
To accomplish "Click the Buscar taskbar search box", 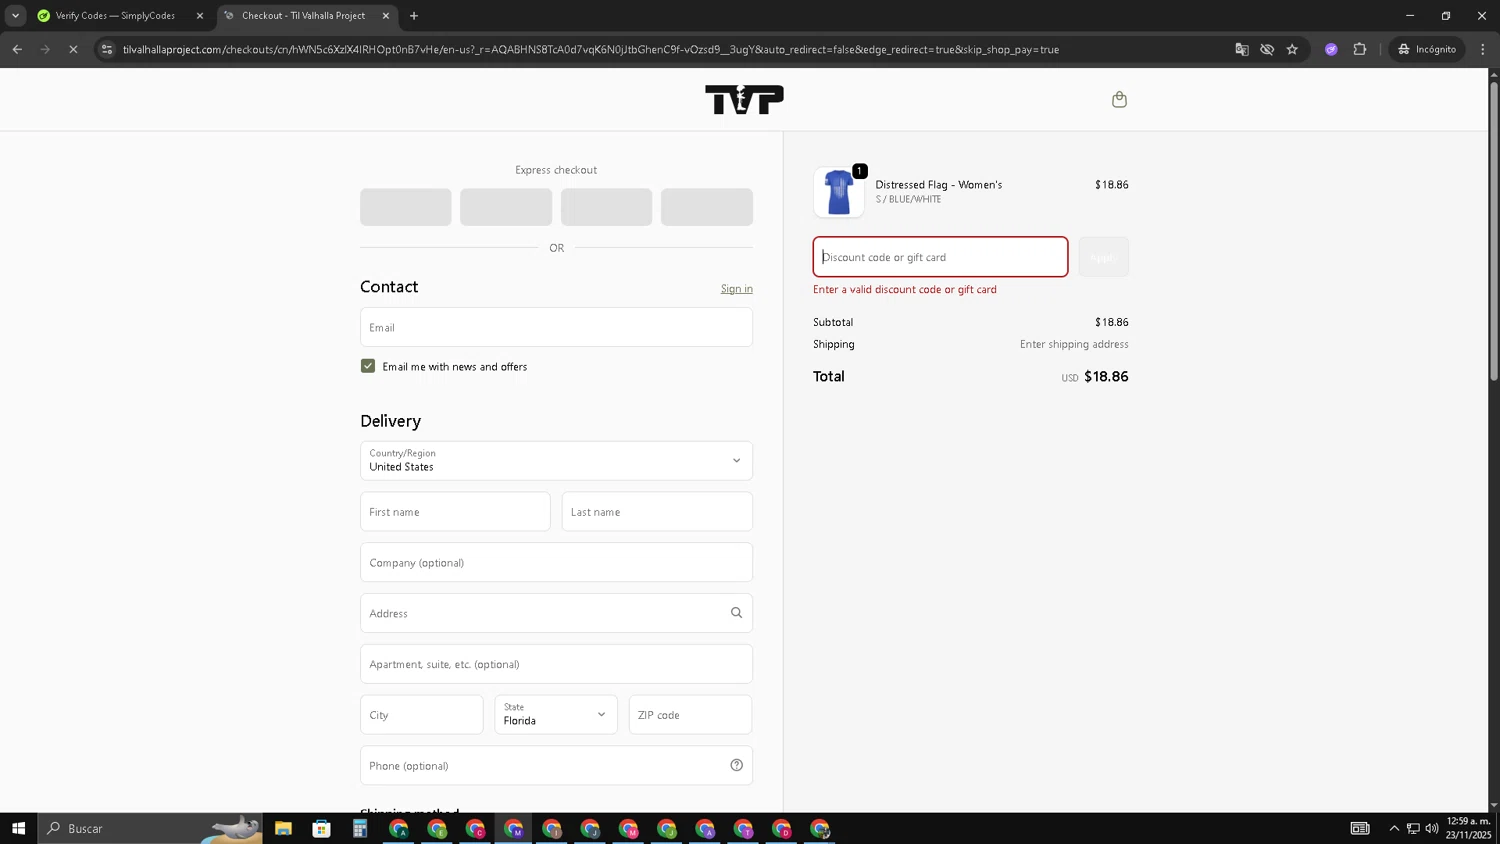I will pyautogui.click(x=150, y=828).
